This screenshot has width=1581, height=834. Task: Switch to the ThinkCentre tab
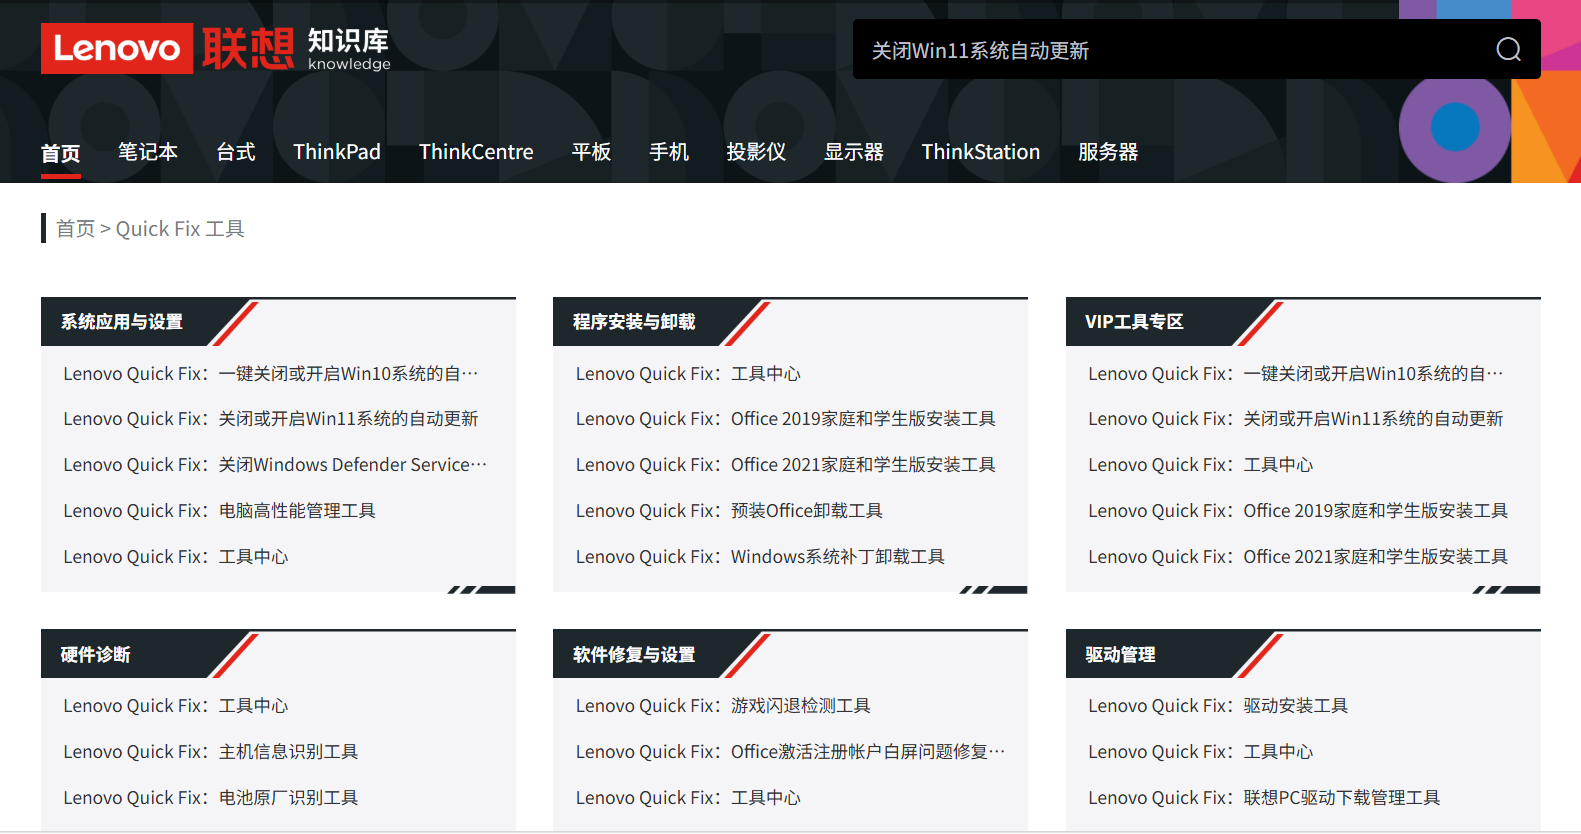[476, 152]
